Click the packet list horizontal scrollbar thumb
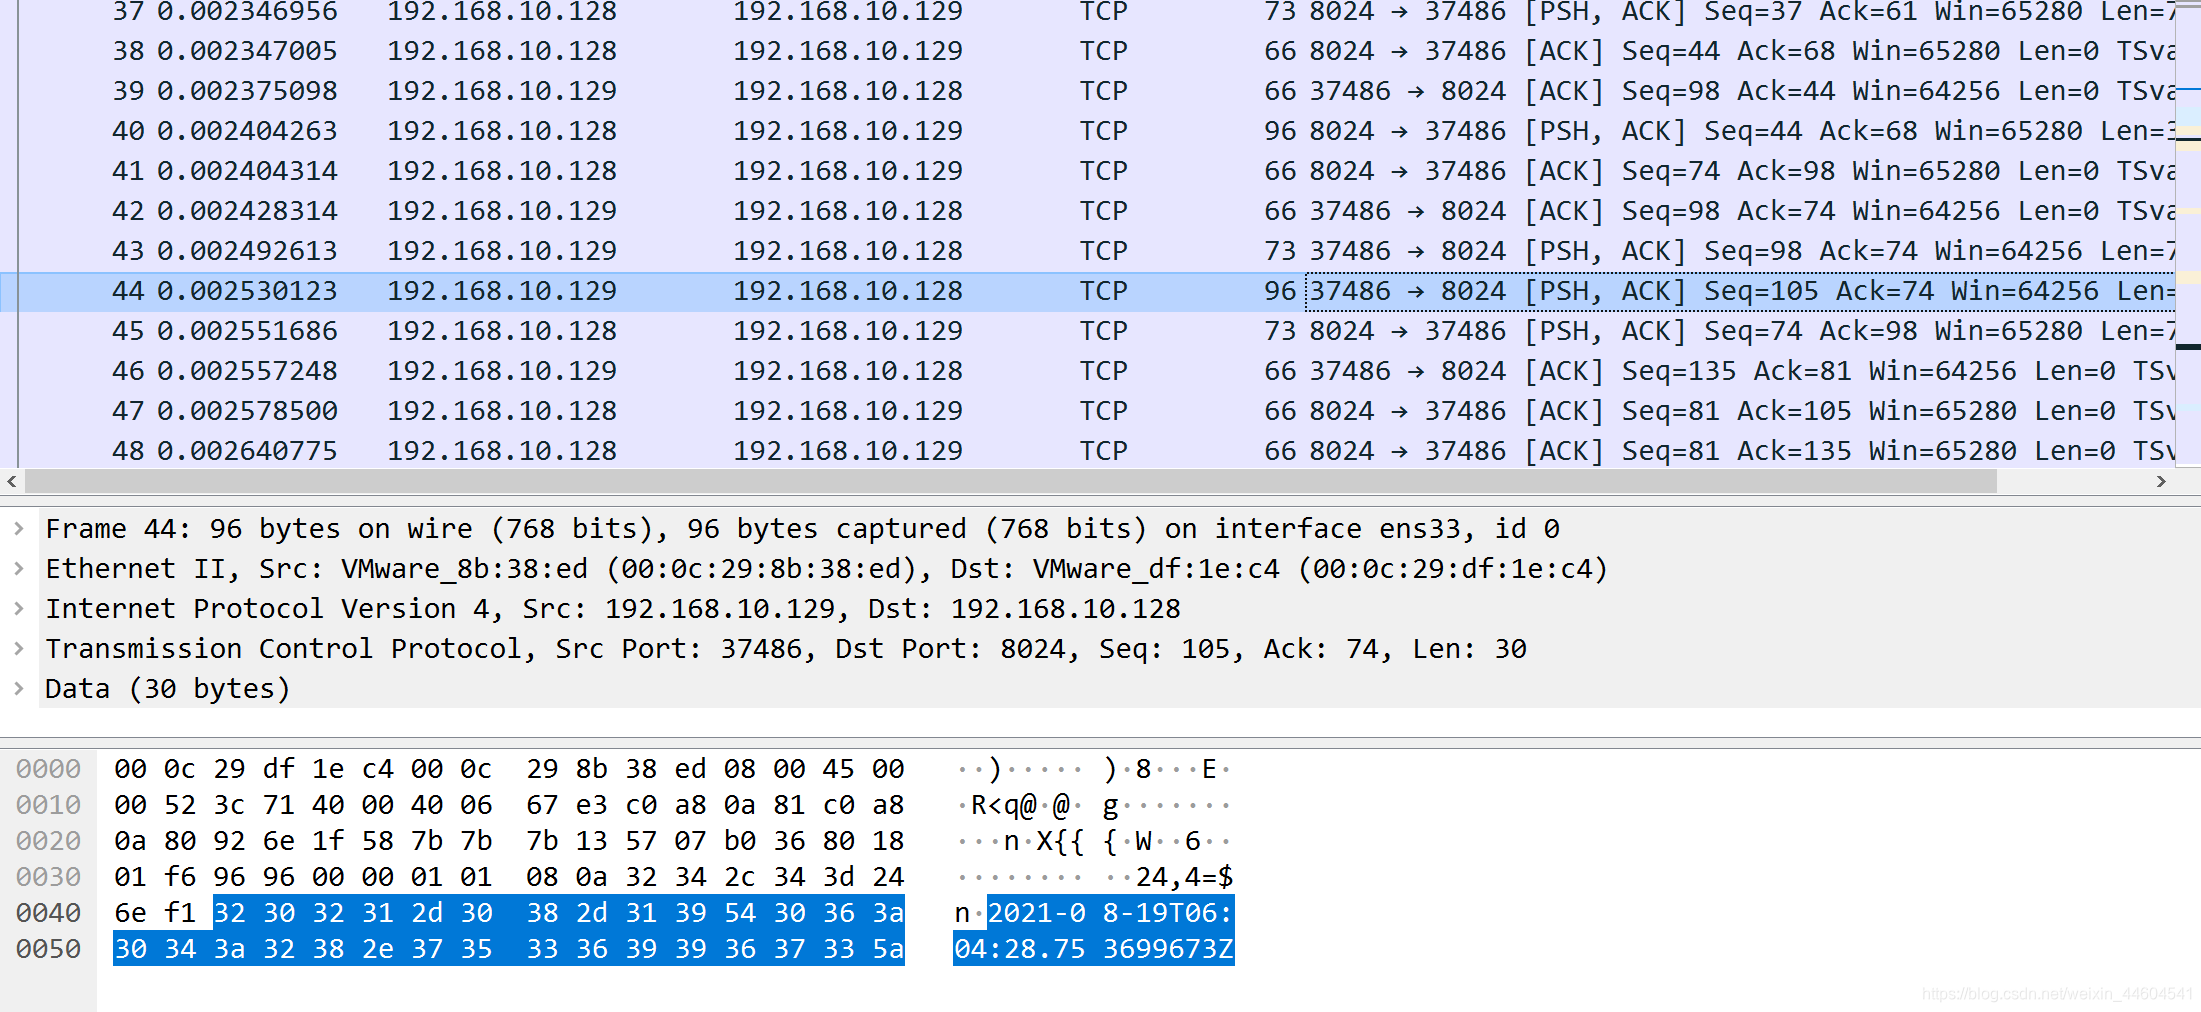The image size is (2201, 1012). tap(1010, 481)
